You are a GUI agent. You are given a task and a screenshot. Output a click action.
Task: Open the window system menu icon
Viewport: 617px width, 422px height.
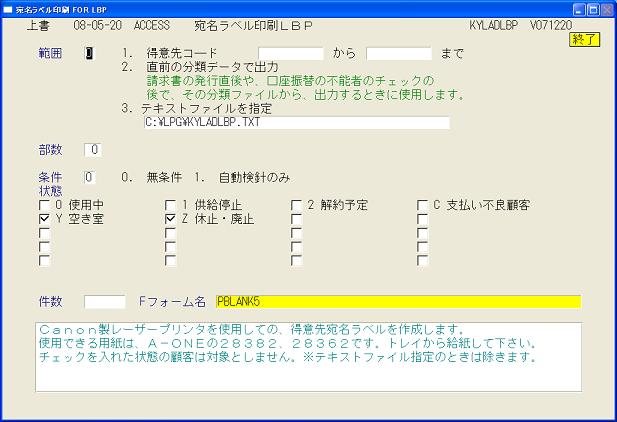10,9
